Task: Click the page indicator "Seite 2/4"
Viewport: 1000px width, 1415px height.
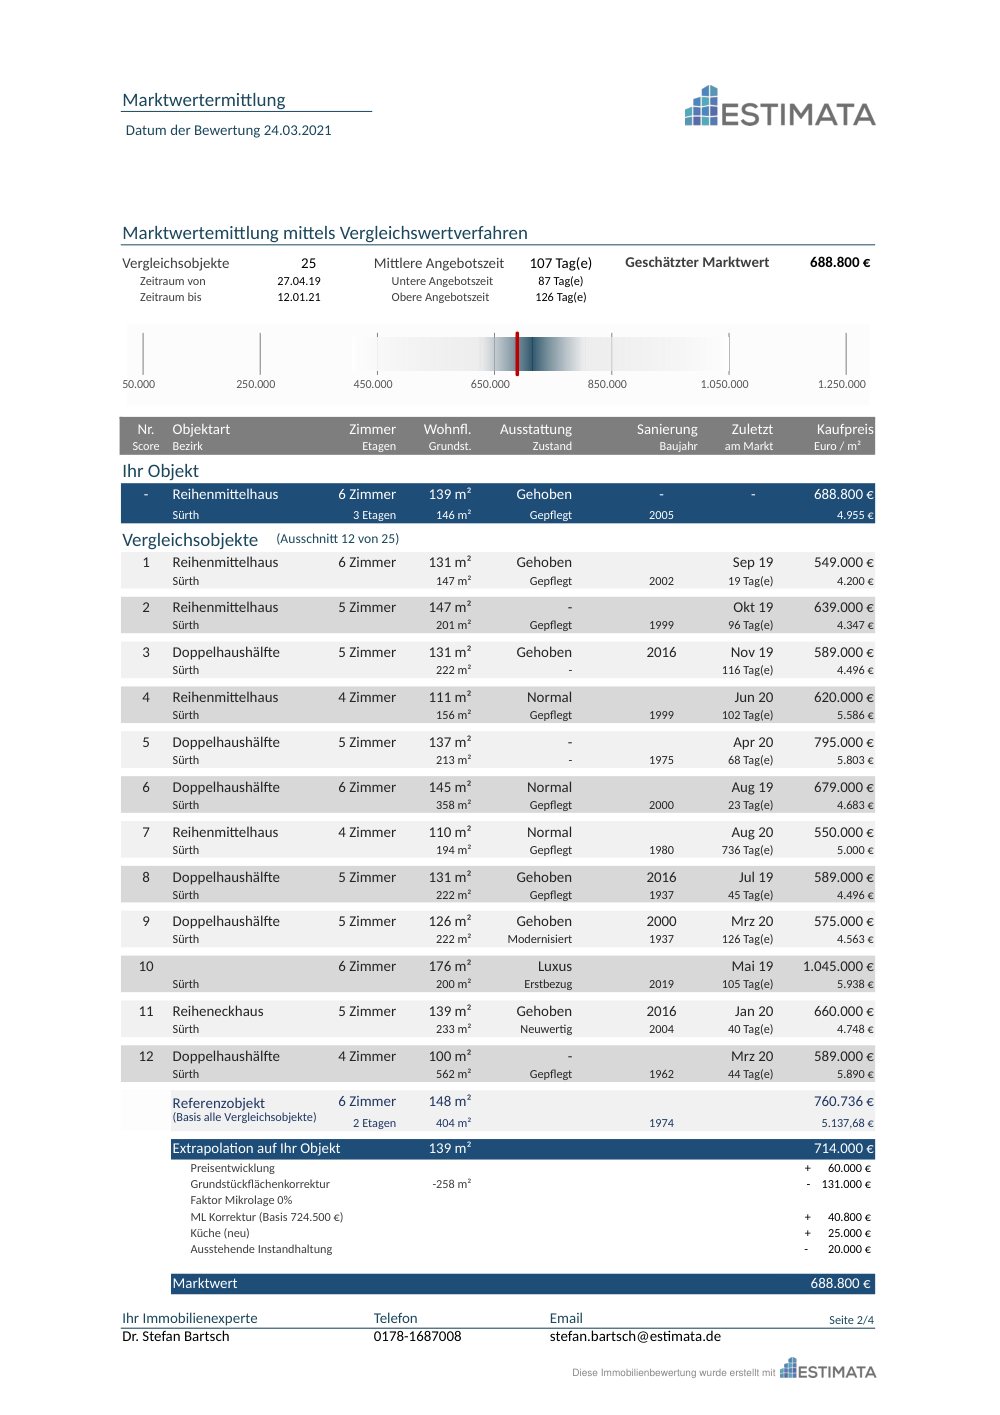Action: click(x=851, y=1320)
